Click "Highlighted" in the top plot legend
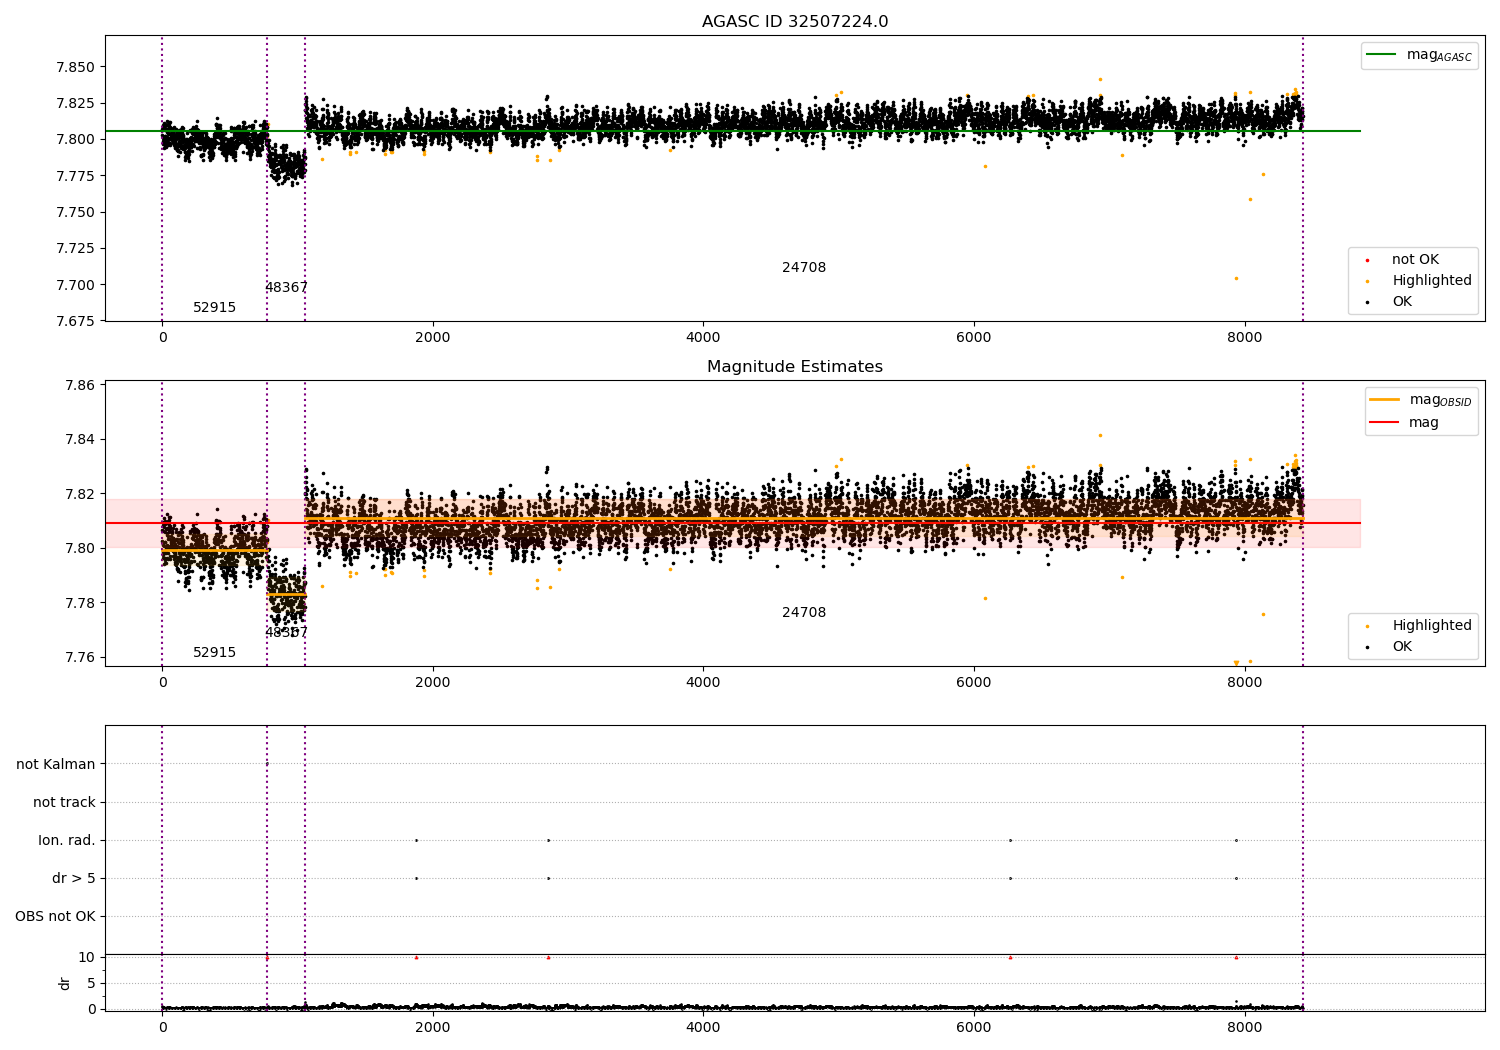 coord(1432,281)
